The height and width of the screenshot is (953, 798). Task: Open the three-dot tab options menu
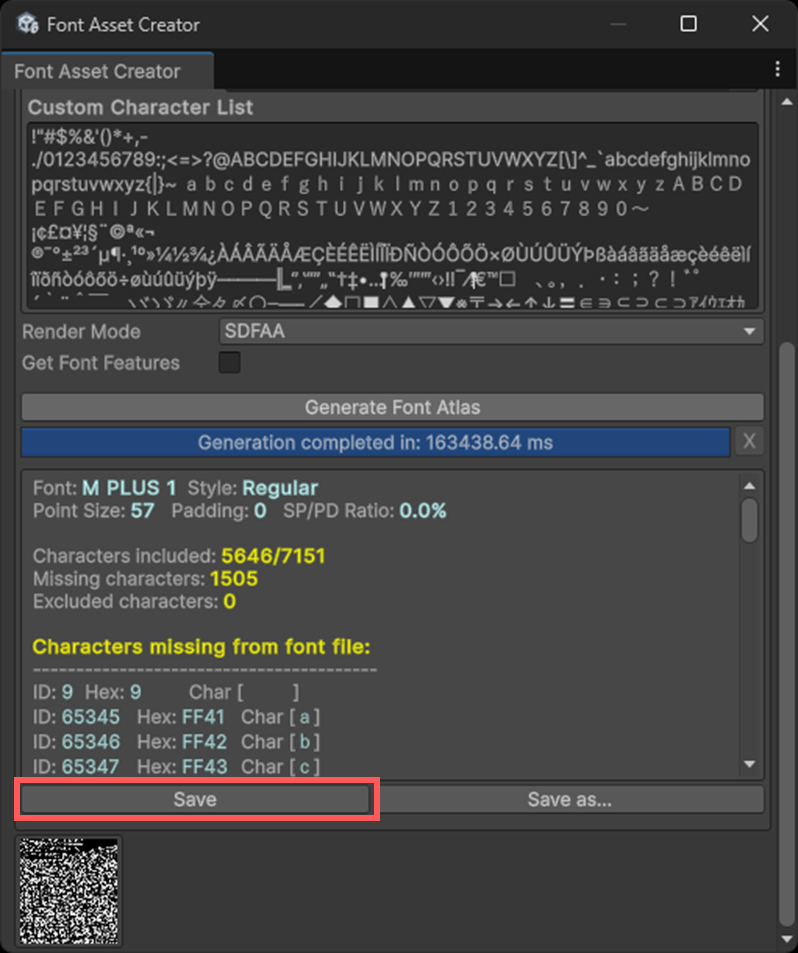[x=777, y=69]
